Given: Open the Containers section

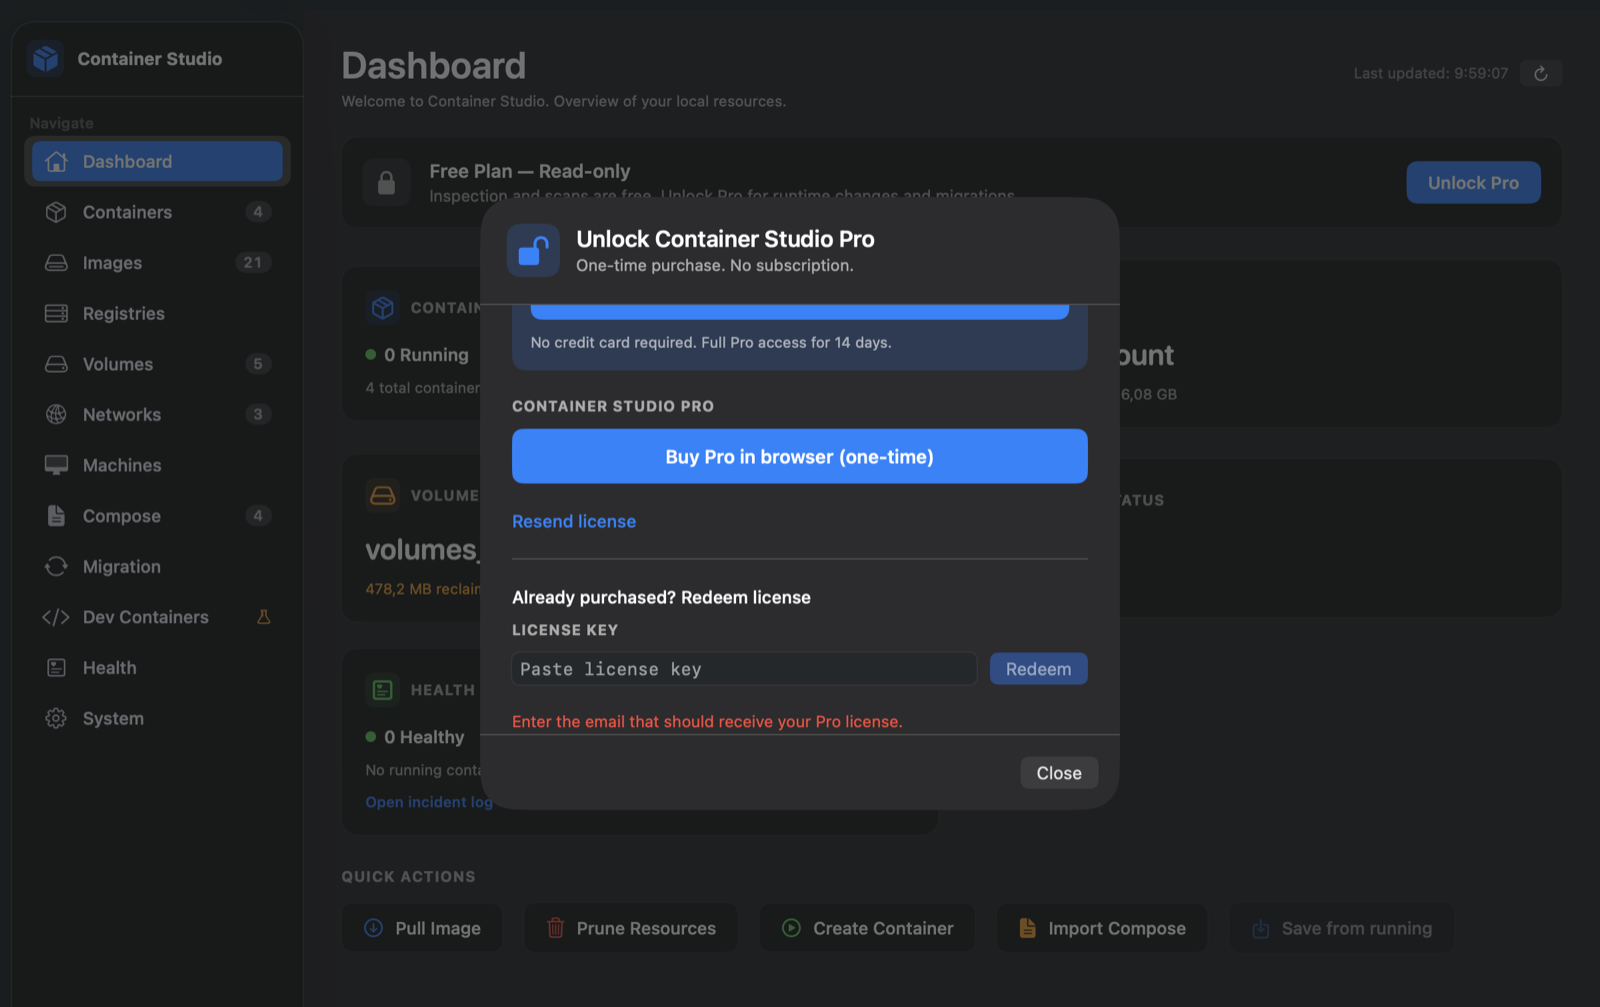Looking at the screenshot, I should click(x=157, y=212).
